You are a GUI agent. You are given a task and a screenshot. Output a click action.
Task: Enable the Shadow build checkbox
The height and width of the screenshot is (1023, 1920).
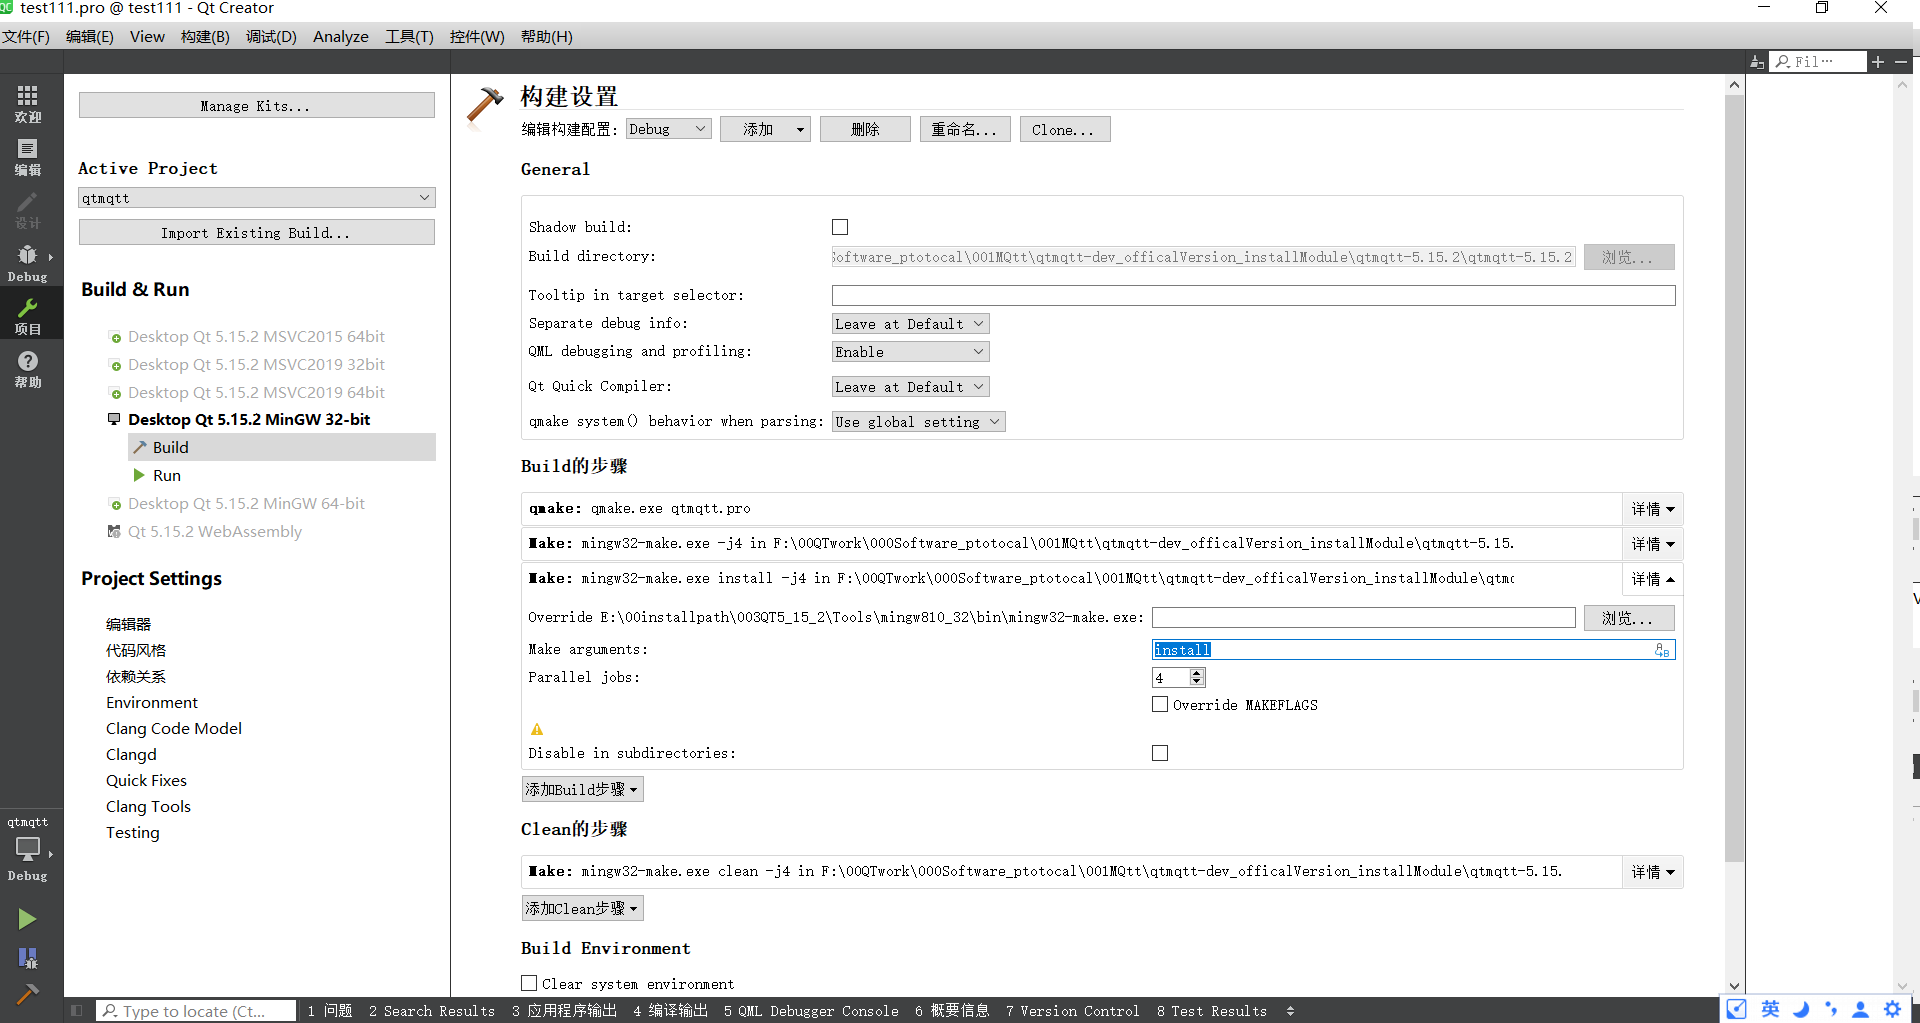click(x=839, y=226)
